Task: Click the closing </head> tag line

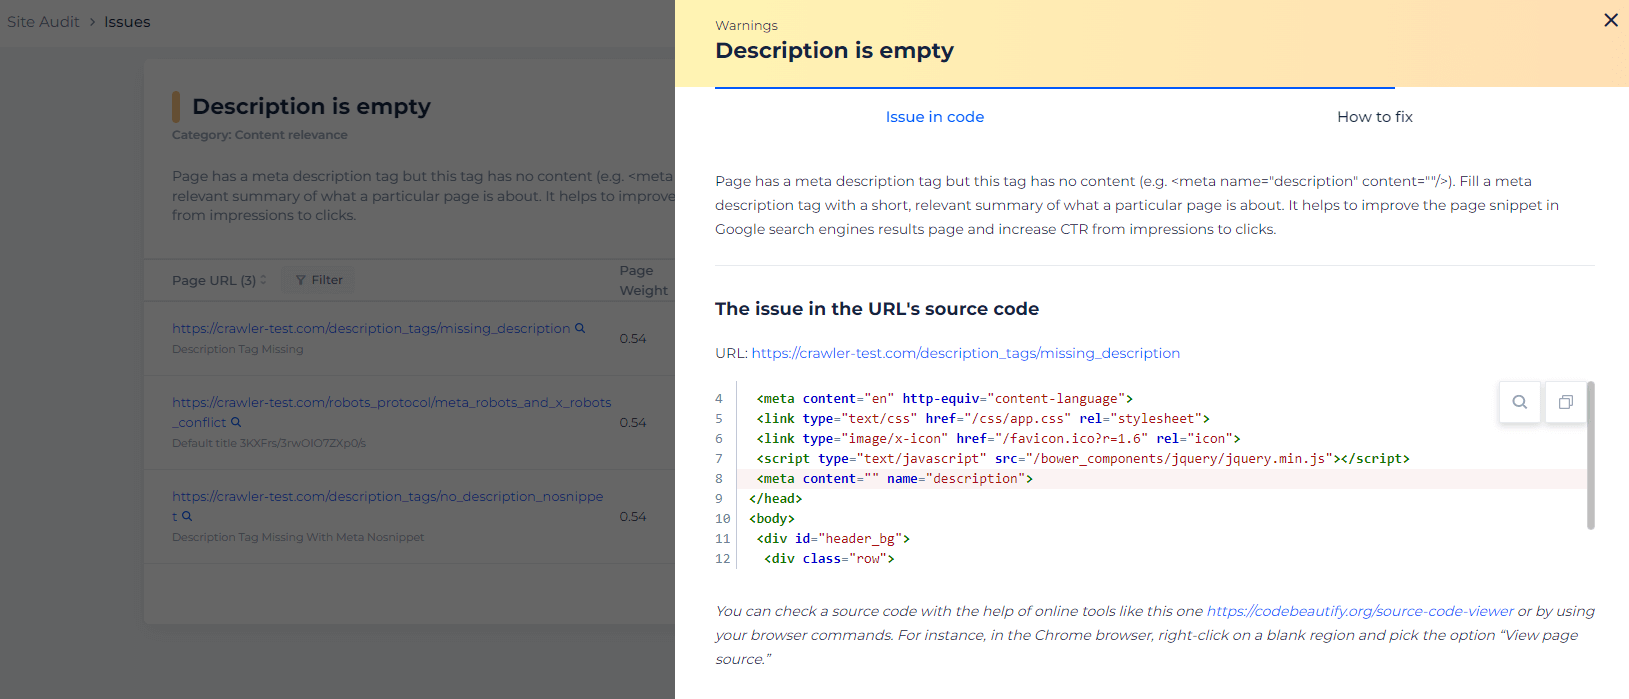Action: click(775, 499)
